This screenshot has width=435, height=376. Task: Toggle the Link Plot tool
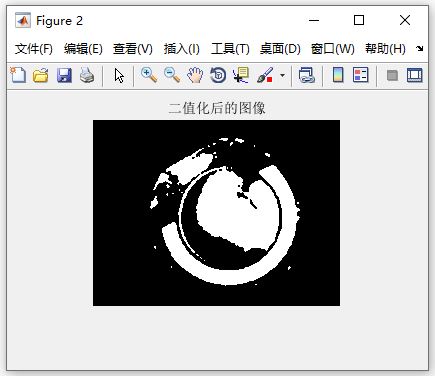click(x=307, y=75)
